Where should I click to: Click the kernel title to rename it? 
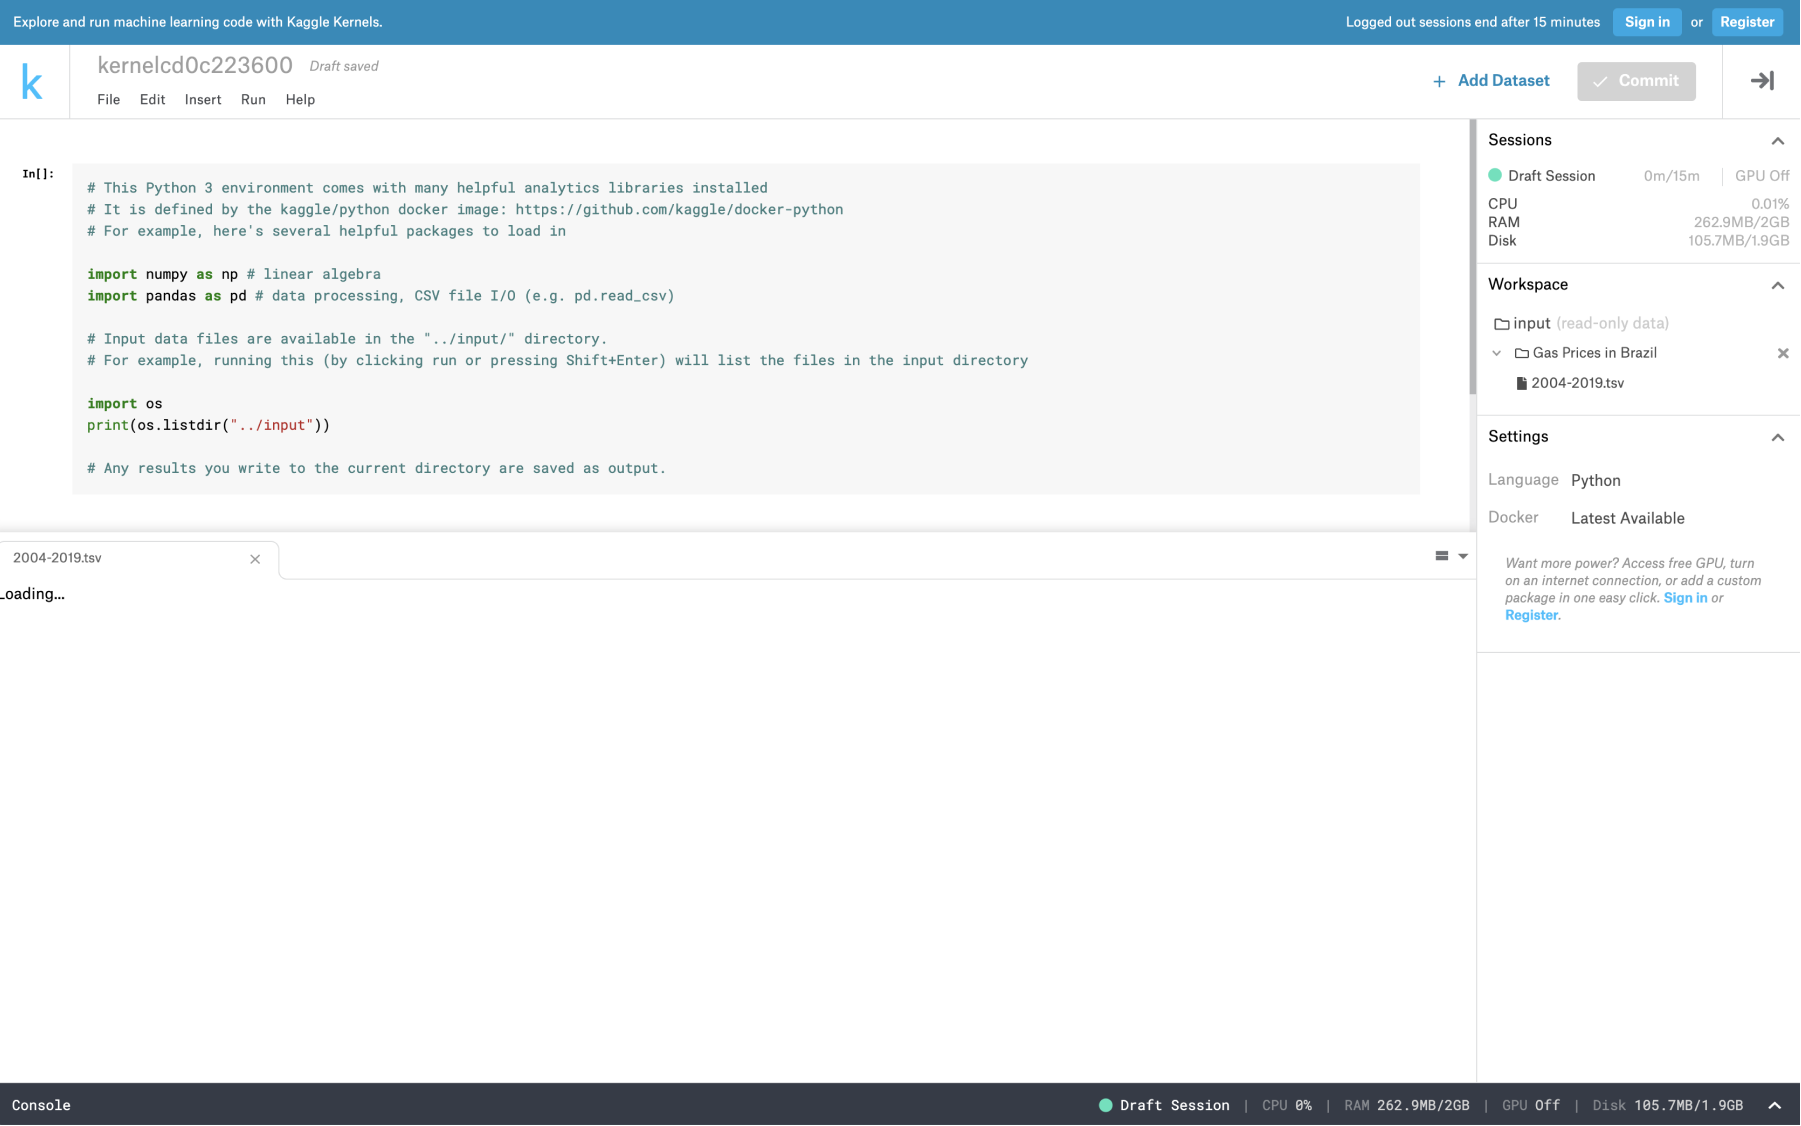[x=195, y=66]
